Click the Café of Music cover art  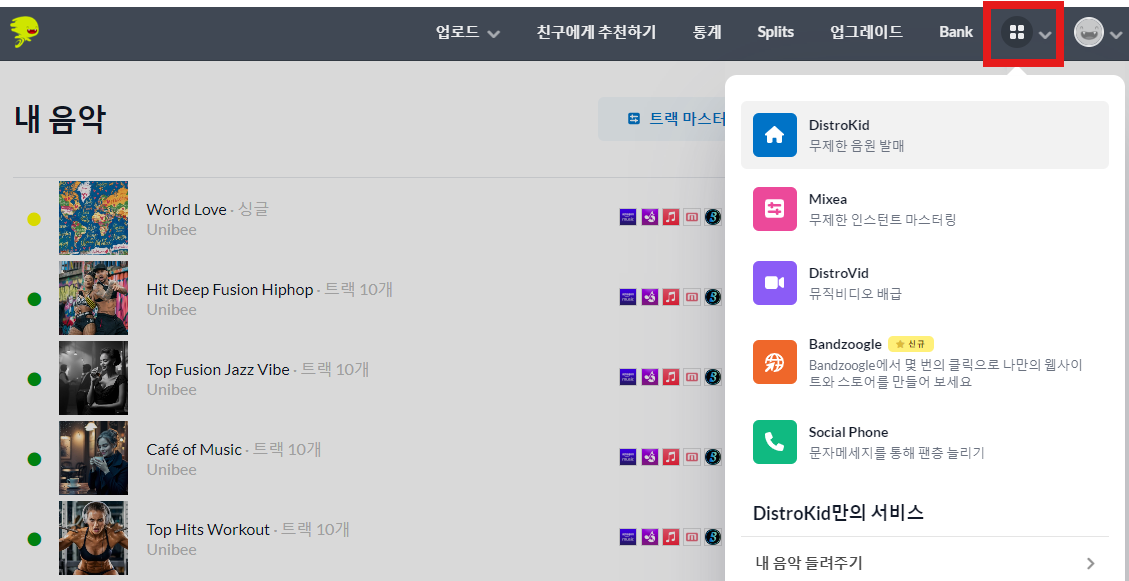(x=94, y=458)
